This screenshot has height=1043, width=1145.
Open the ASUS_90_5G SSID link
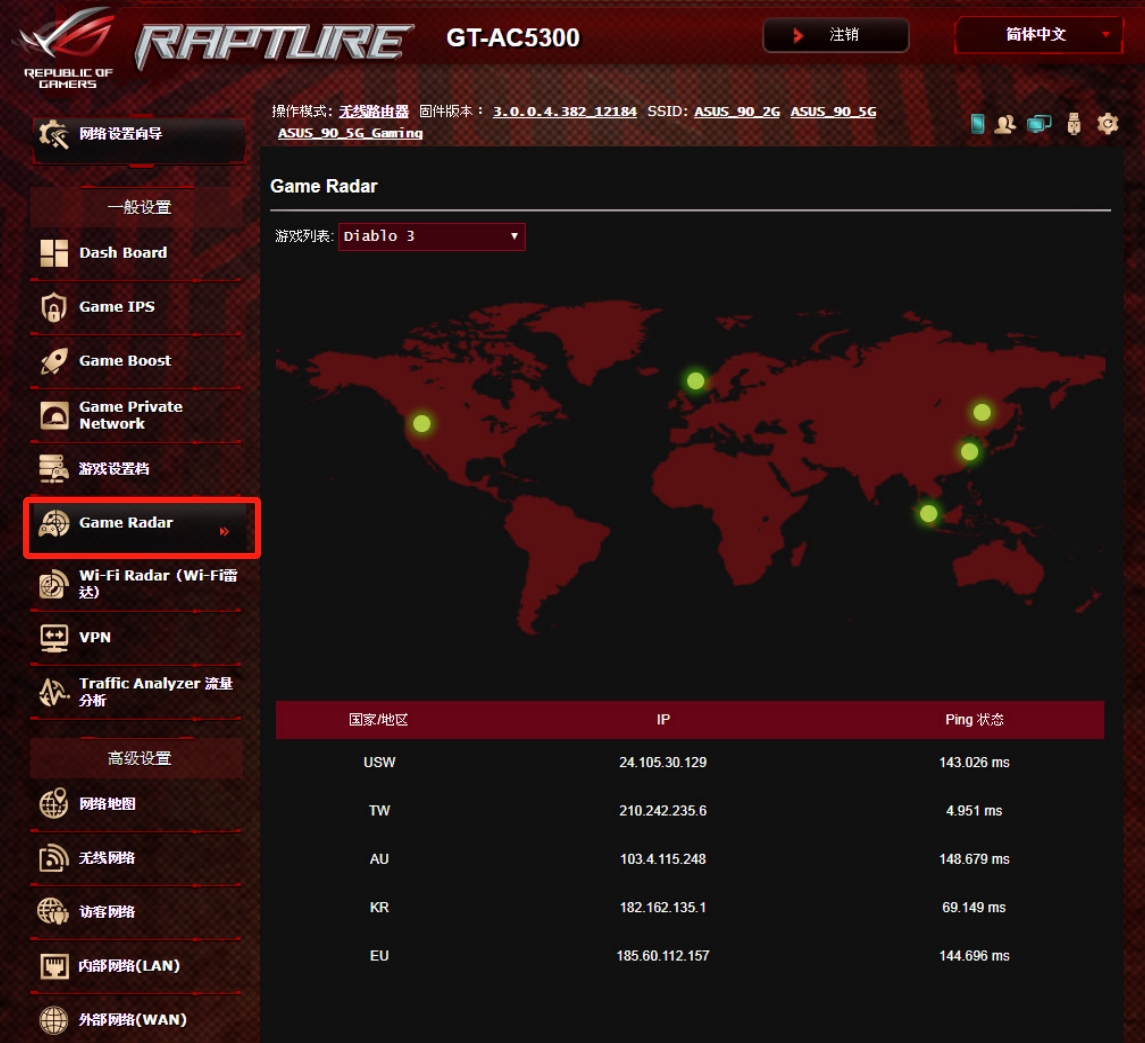coord(833,111)
